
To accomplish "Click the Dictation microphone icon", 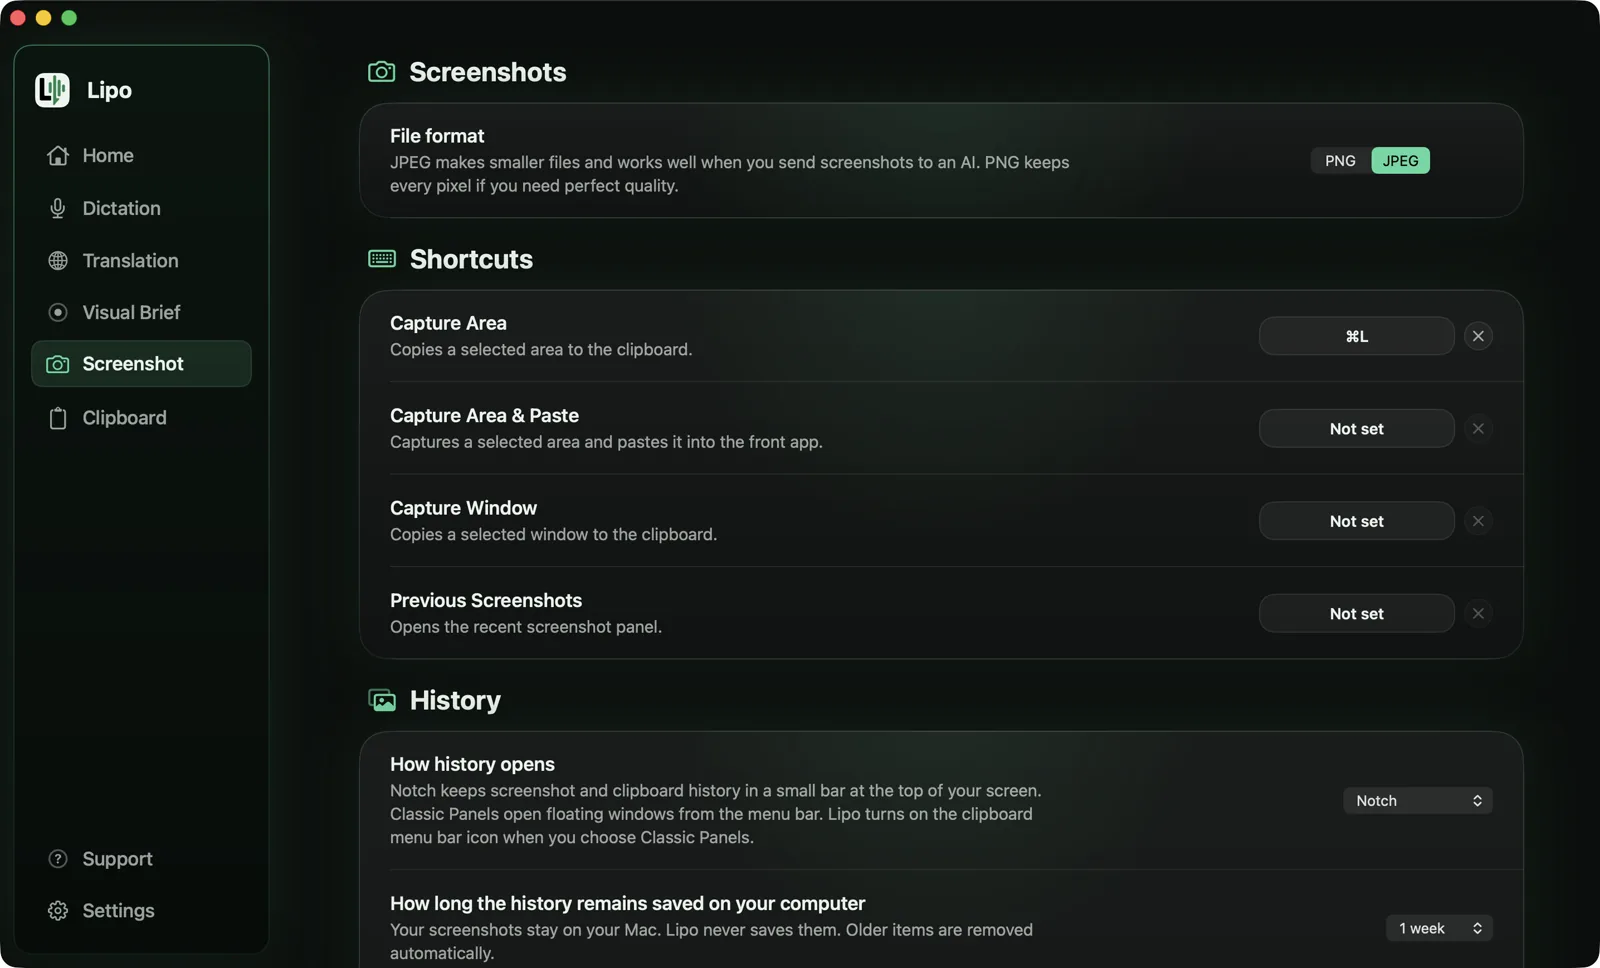I will pyautogui.click(x=58, y=208).
